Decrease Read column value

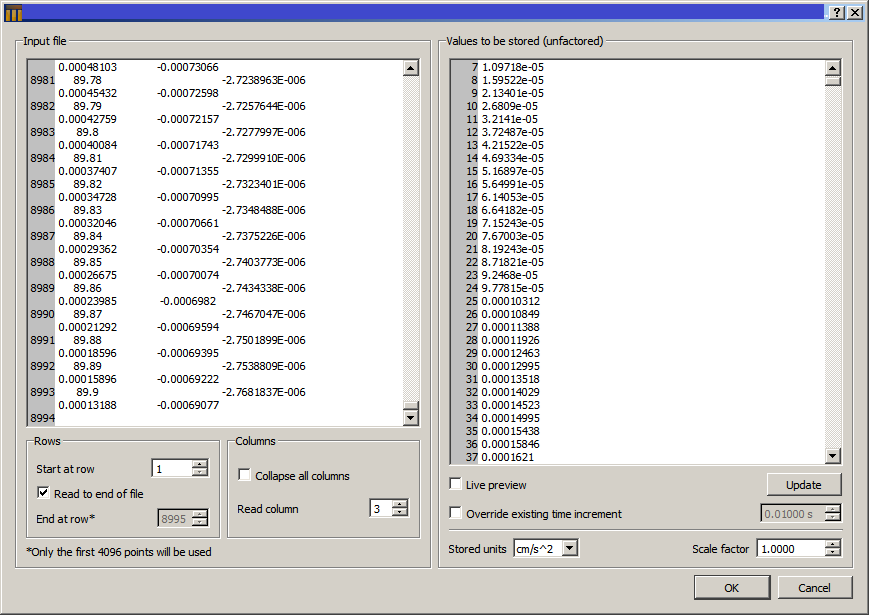[x=400, y=513]
